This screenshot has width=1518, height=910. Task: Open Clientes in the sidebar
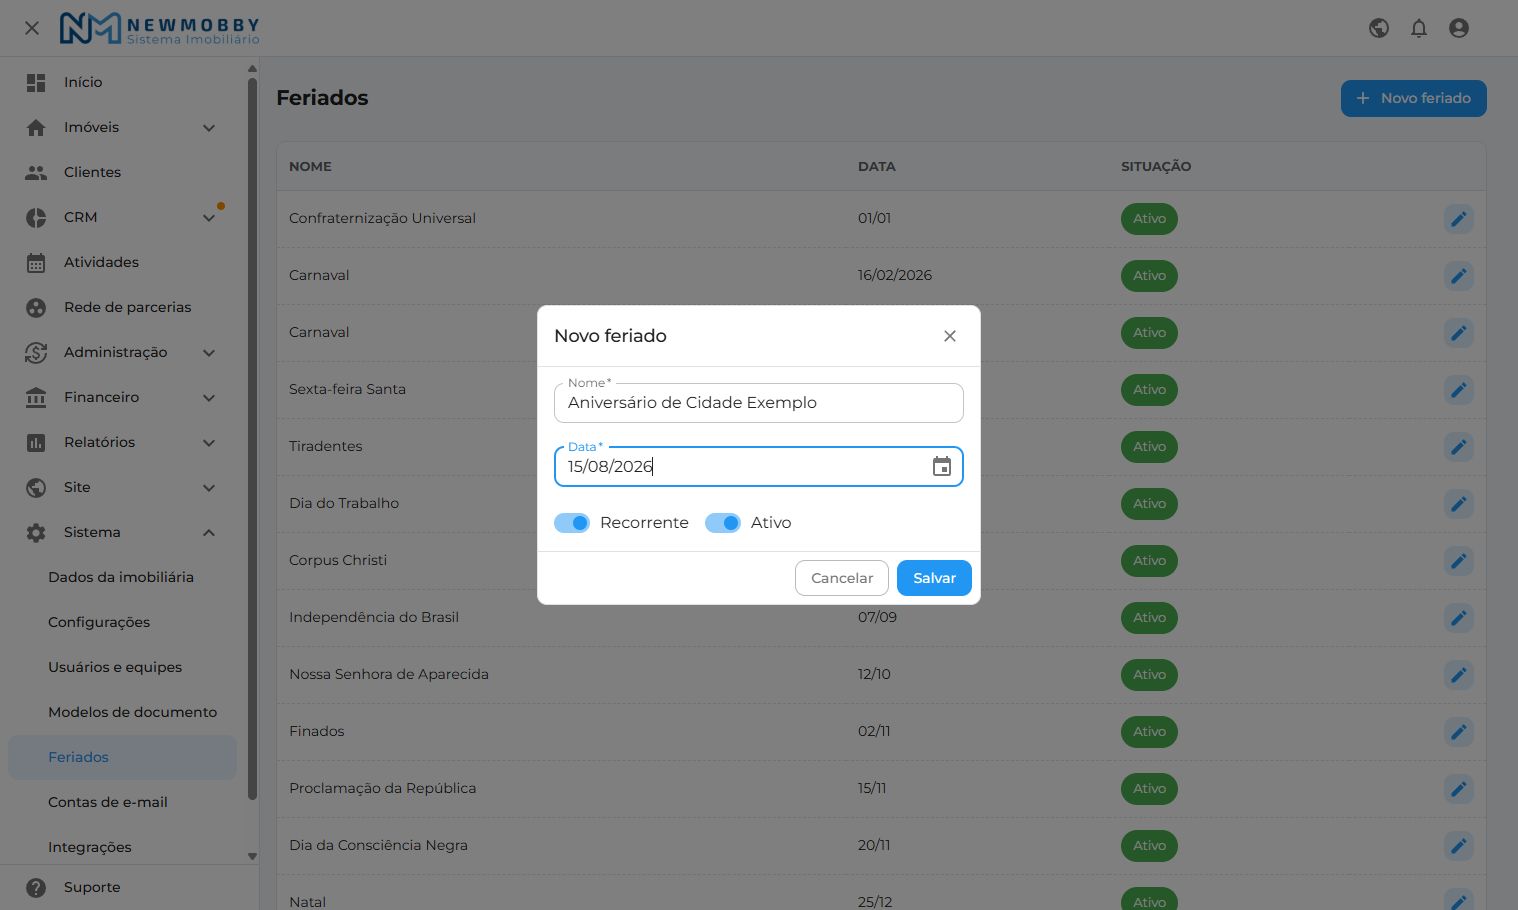122,173
